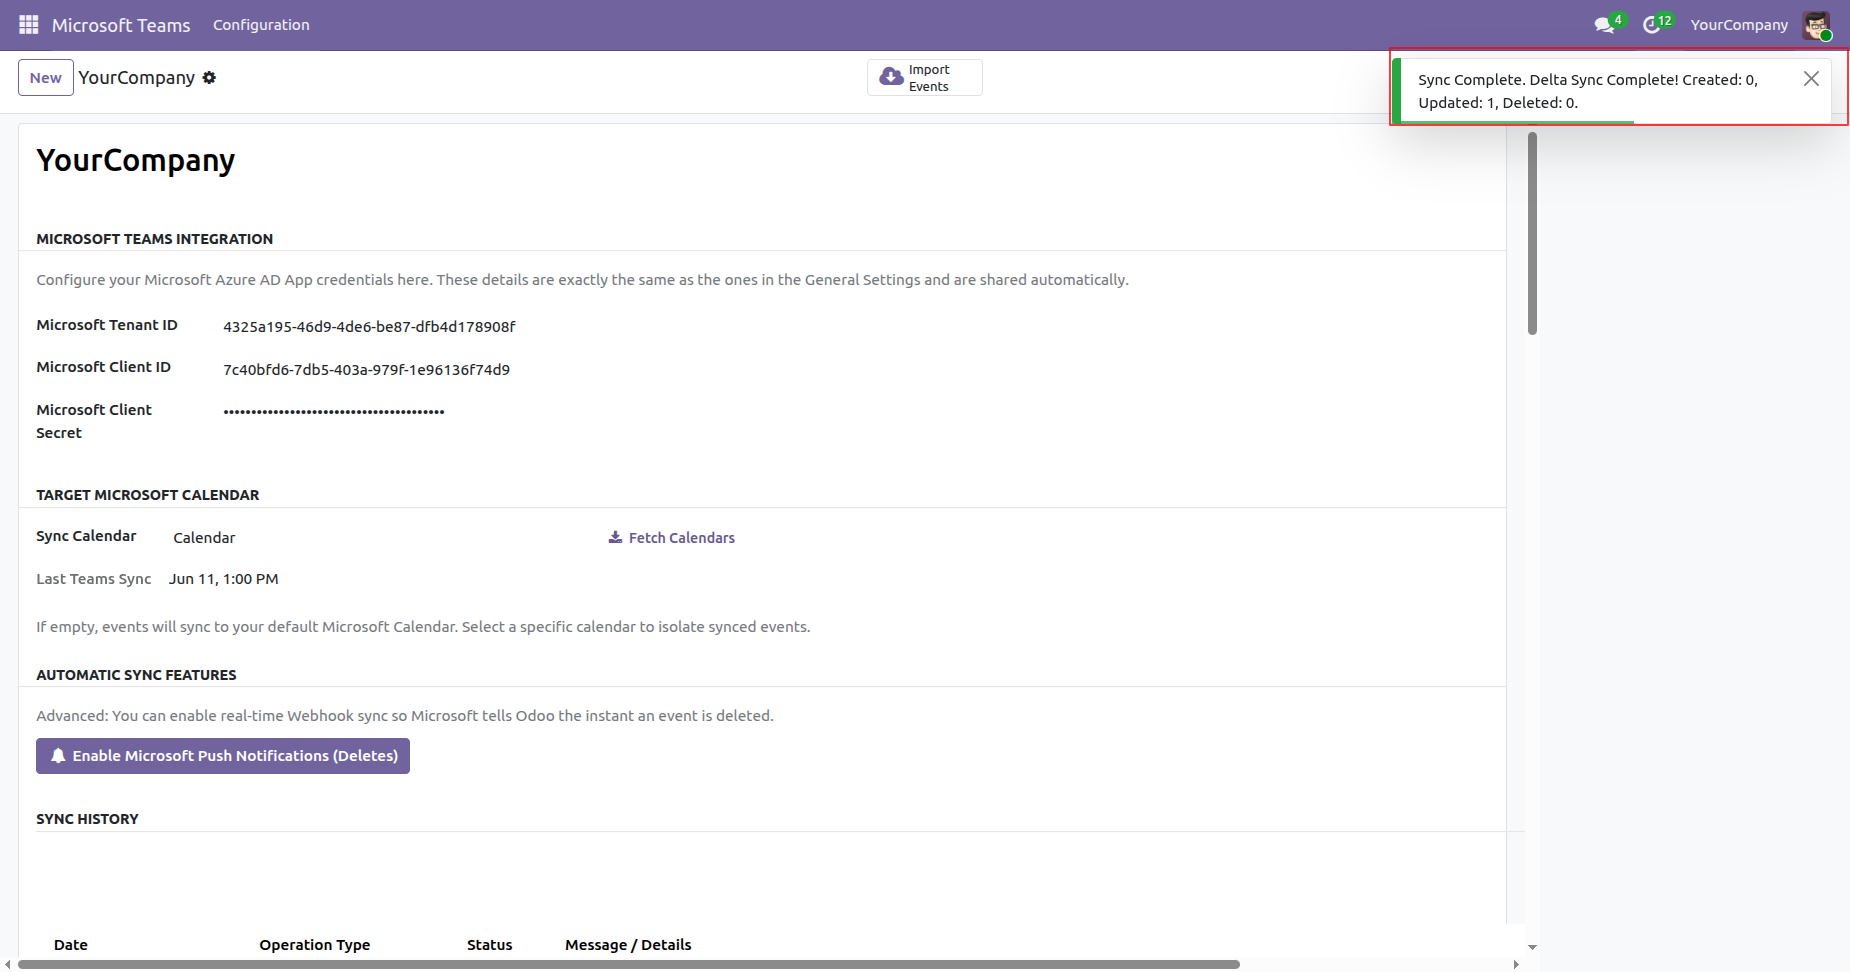Enable Microsoft Push Notifications (Deletes)

[223, 756]
